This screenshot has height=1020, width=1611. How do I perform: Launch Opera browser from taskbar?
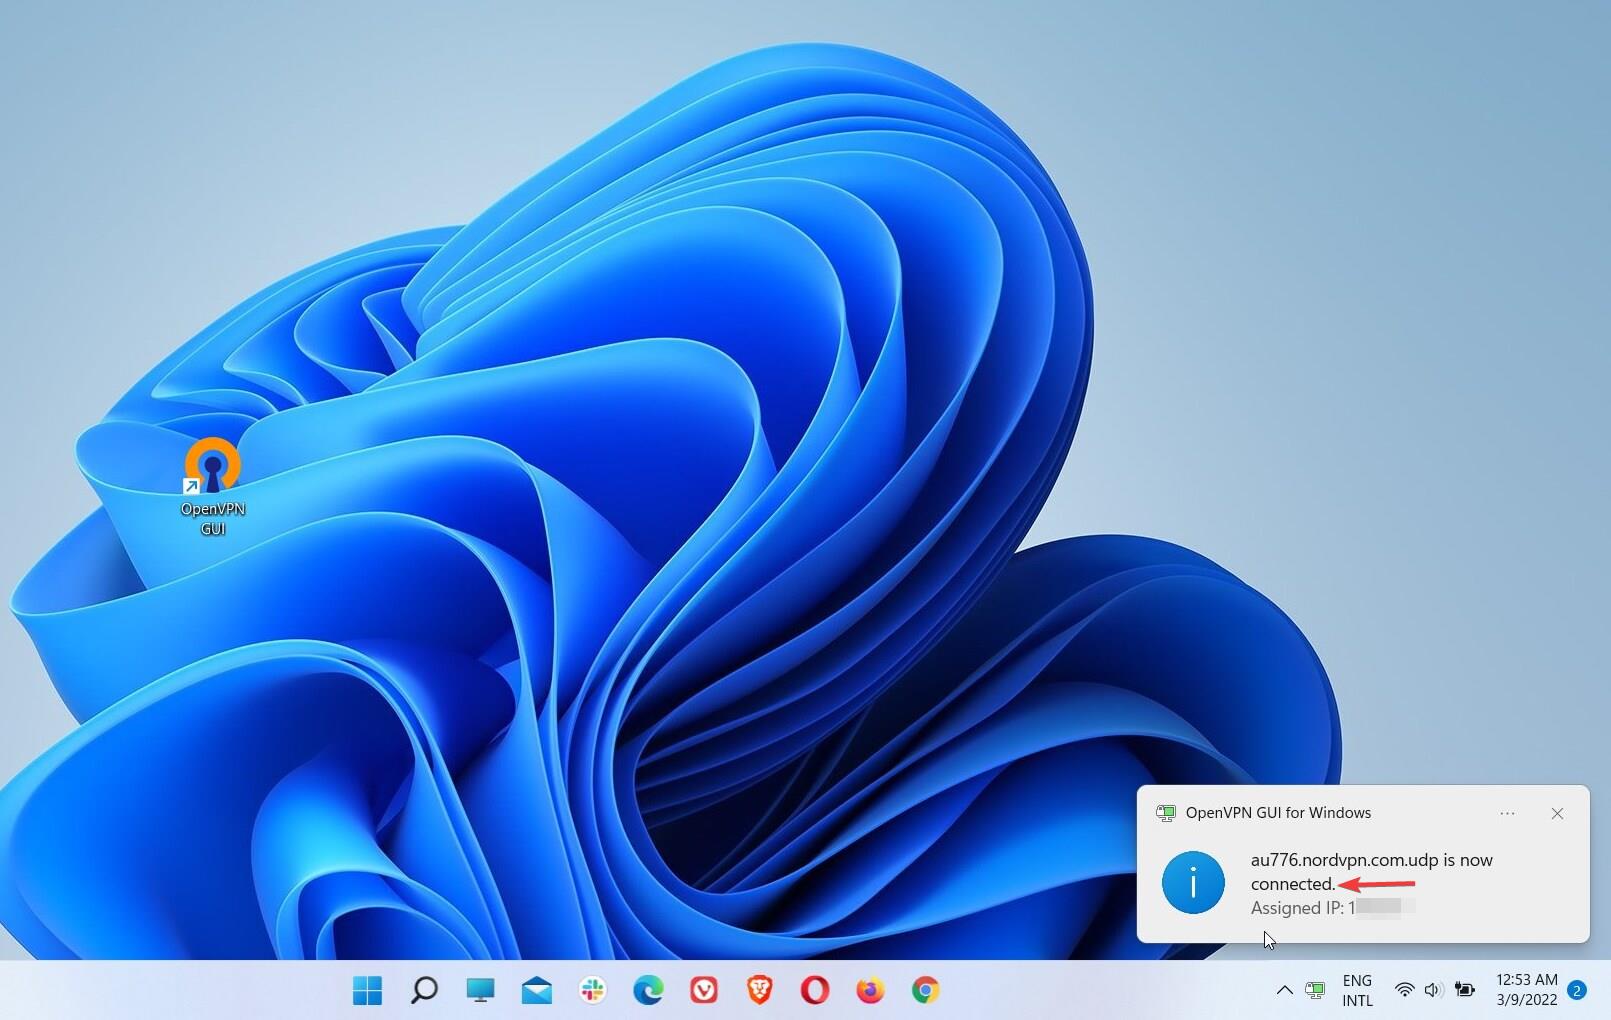[814, 990]
